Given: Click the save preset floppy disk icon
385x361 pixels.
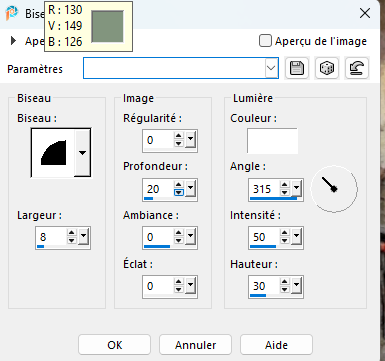Looking at the screenshot, I should click(x=297, y=68).
